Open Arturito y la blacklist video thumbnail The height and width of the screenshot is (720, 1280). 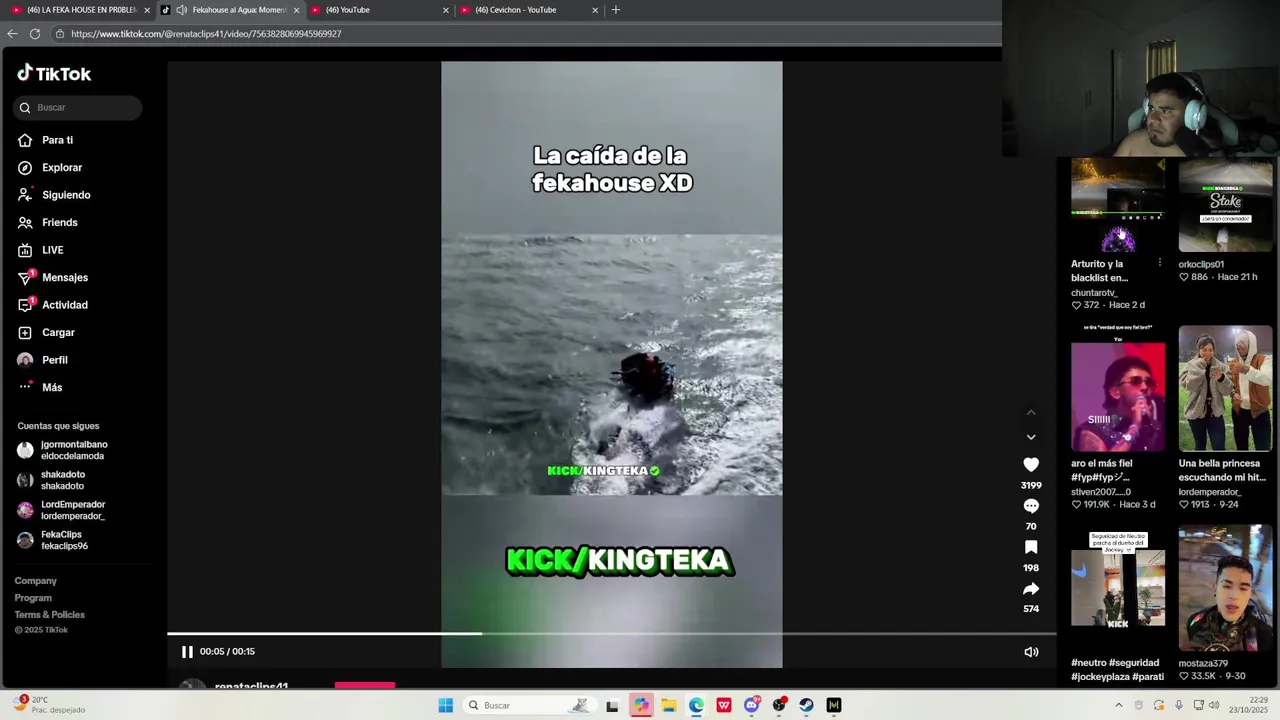pos(1118,206)
